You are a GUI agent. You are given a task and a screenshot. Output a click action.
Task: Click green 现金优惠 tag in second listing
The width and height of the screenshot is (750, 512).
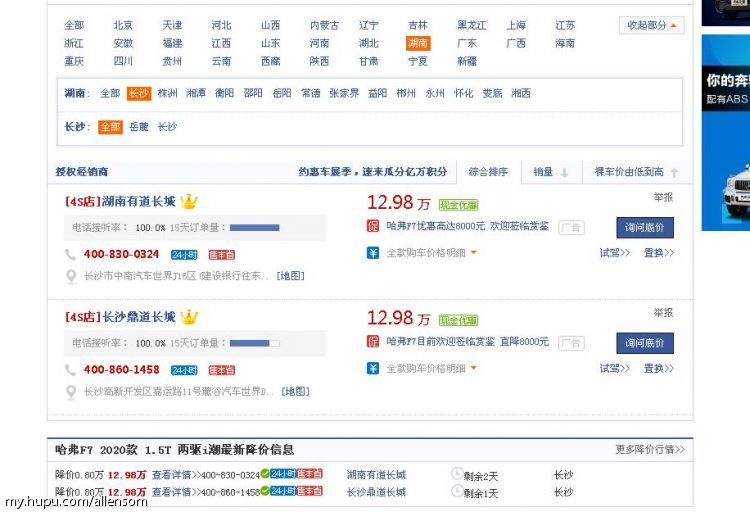click(x=459, y=320)
